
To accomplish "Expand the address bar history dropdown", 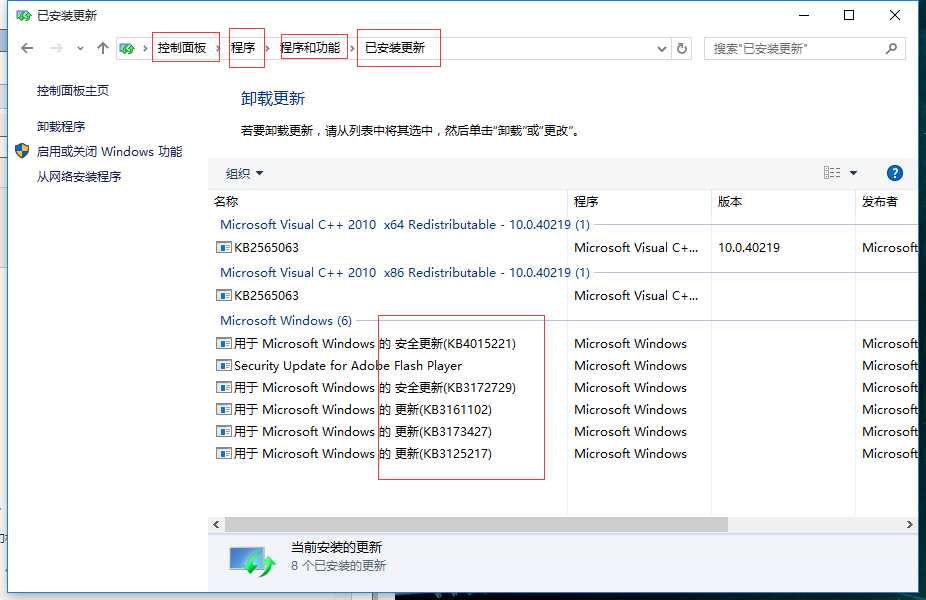I will tap(662, 49).
